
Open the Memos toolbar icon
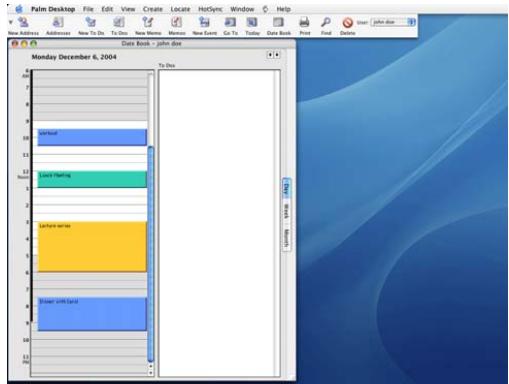coord(177,23)
